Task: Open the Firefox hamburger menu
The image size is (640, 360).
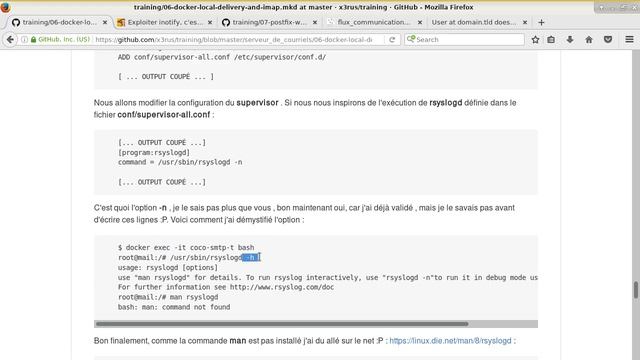Action: click(629, 40)
